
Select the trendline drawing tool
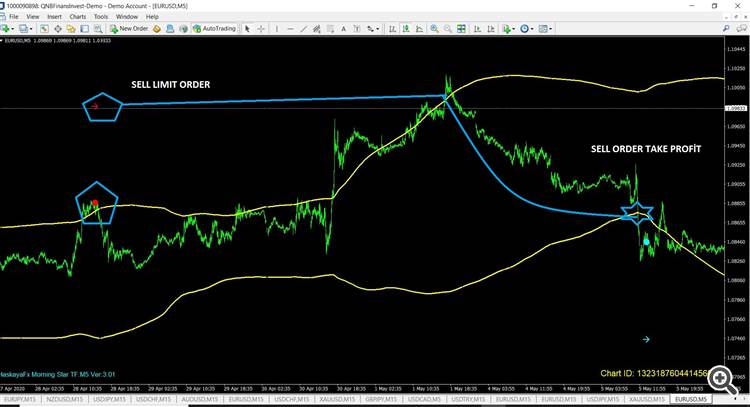[303, 29]
